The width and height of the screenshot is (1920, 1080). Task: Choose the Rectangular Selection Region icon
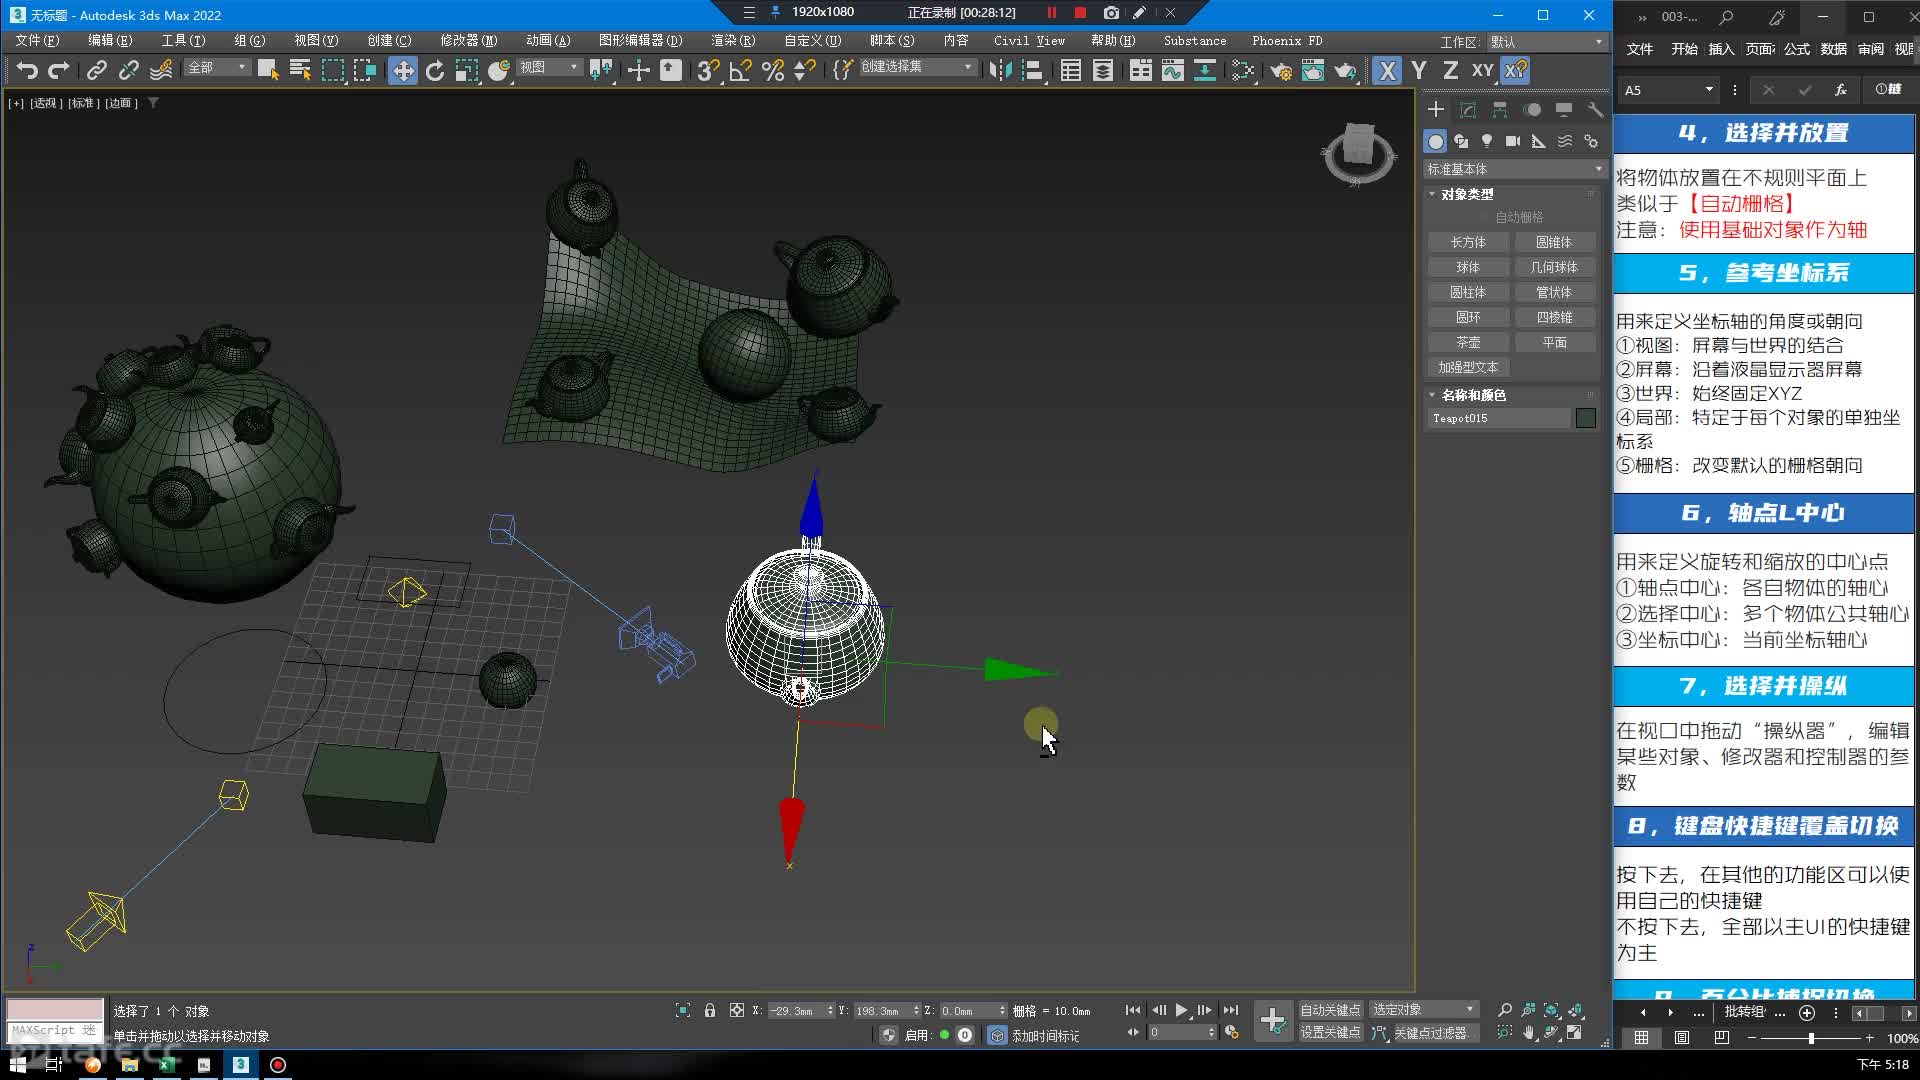coord(333,70)
